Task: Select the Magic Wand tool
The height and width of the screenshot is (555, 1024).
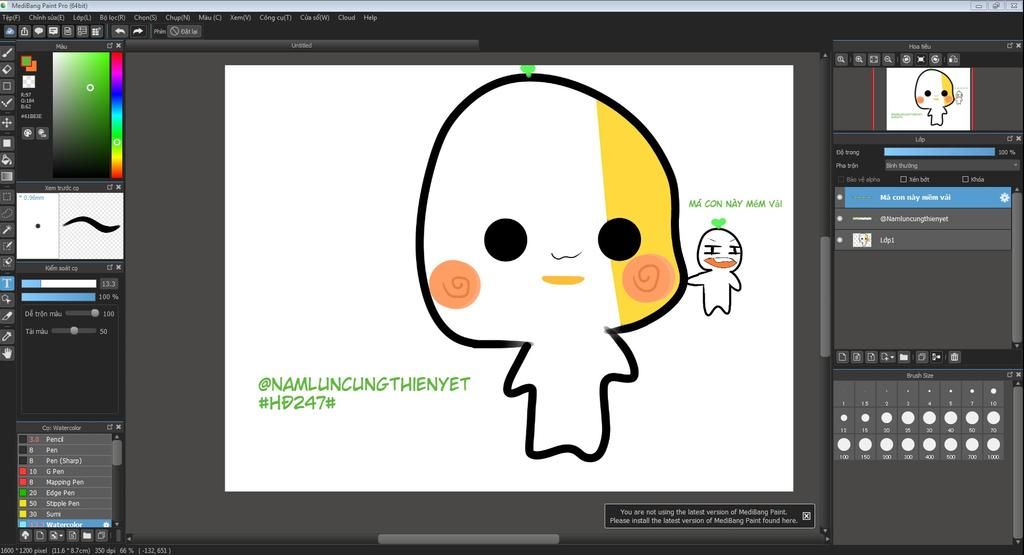Action: coord(7,230)
